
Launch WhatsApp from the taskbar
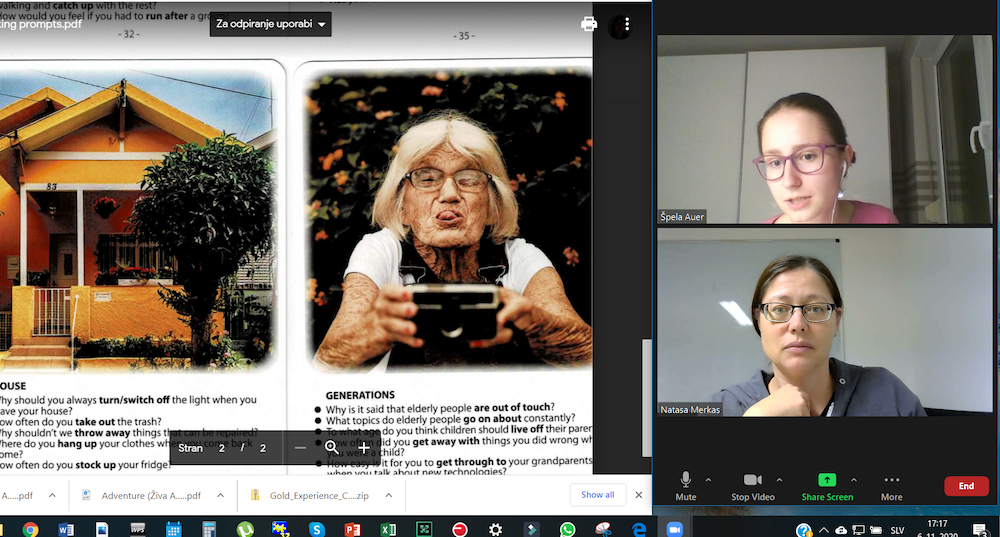click(568, 529)
